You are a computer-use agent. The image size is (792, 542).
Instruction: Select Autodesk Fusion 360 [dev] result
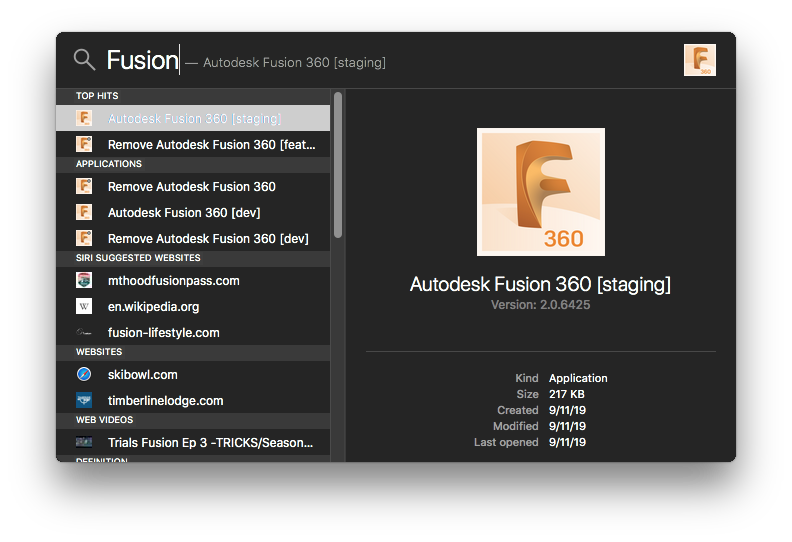pyautogui.click(x=193, y=212)
